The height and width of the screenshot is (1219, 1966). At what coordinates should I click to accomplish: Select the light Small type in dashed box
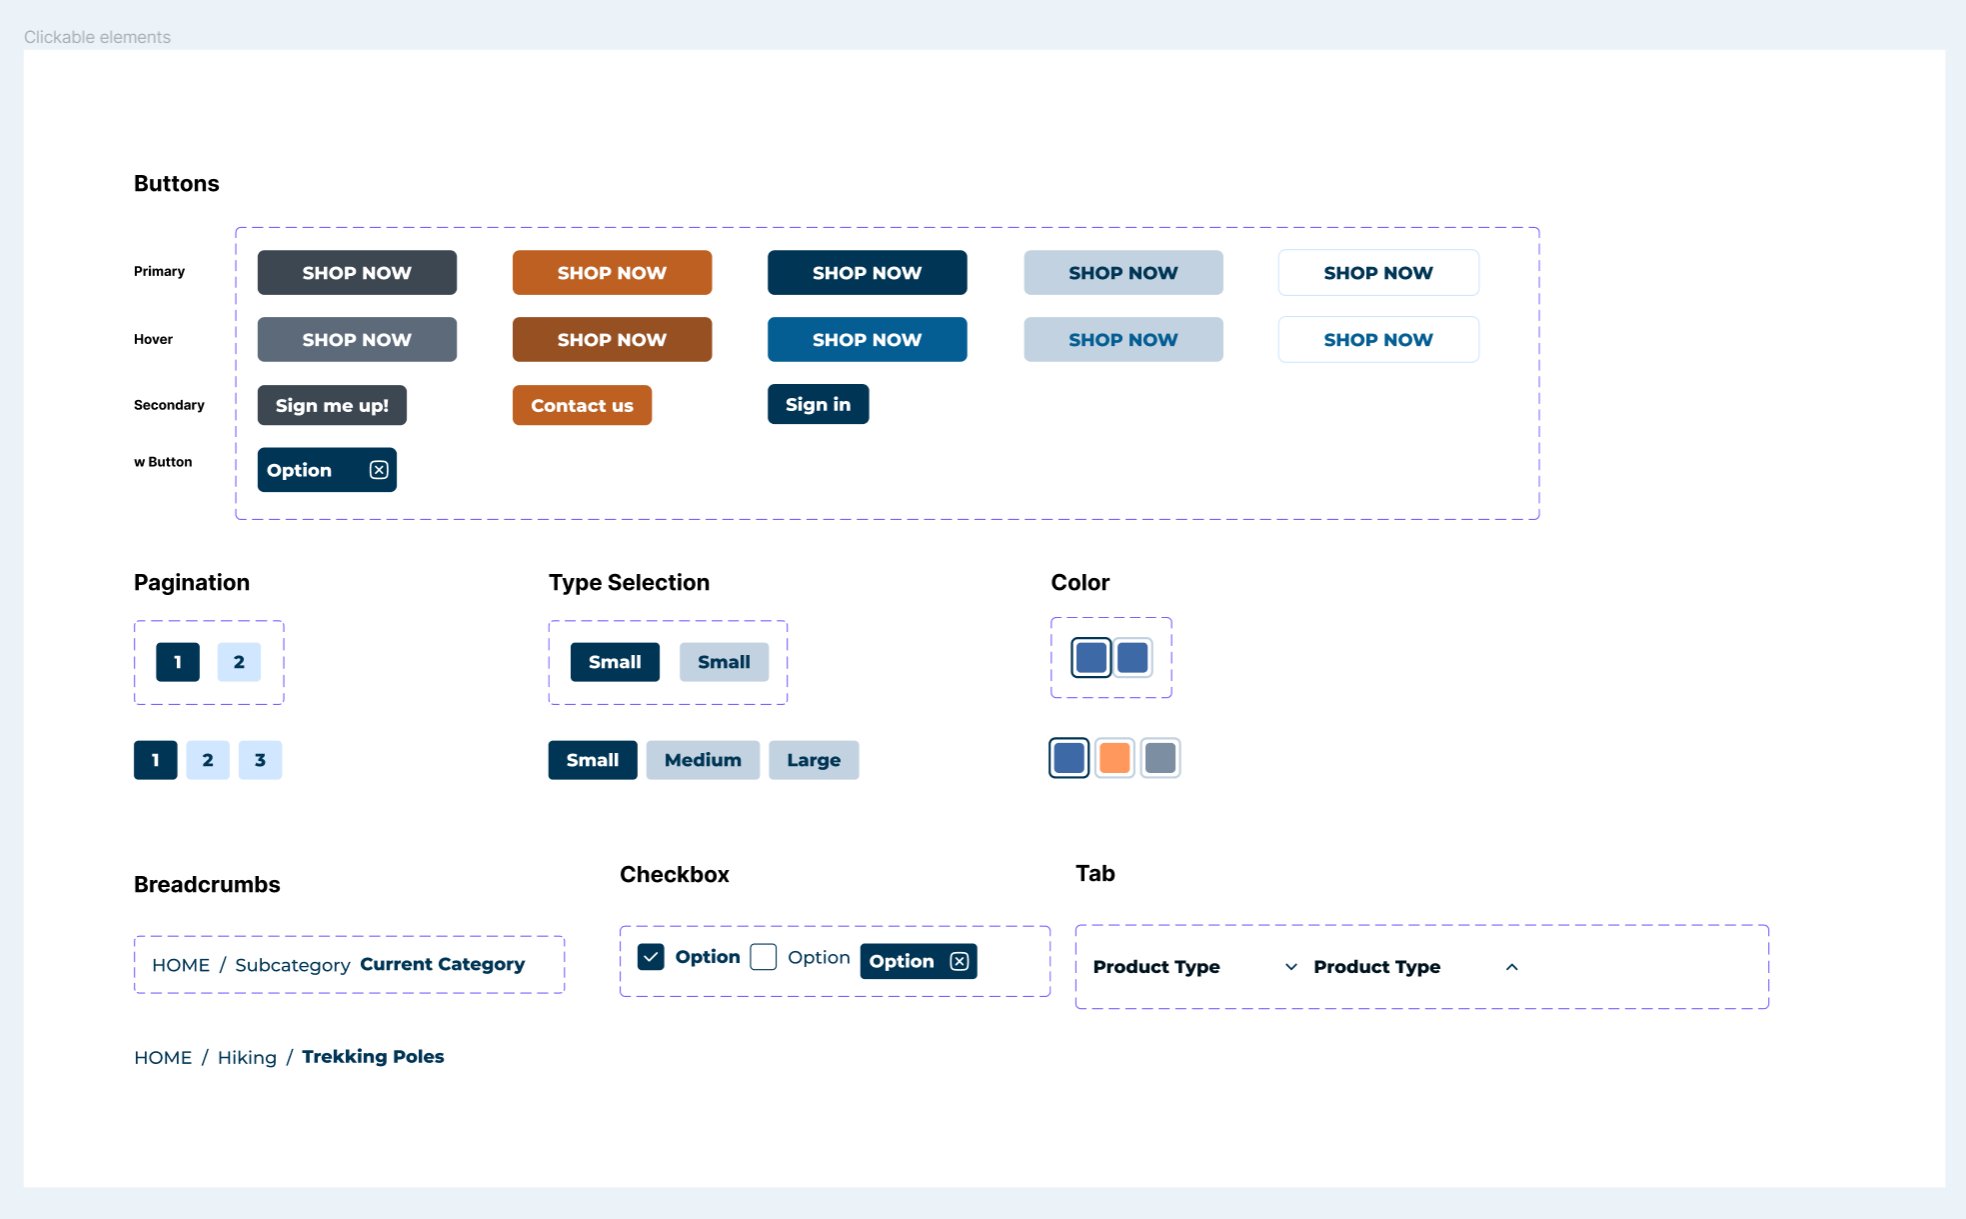coord(724,662)
